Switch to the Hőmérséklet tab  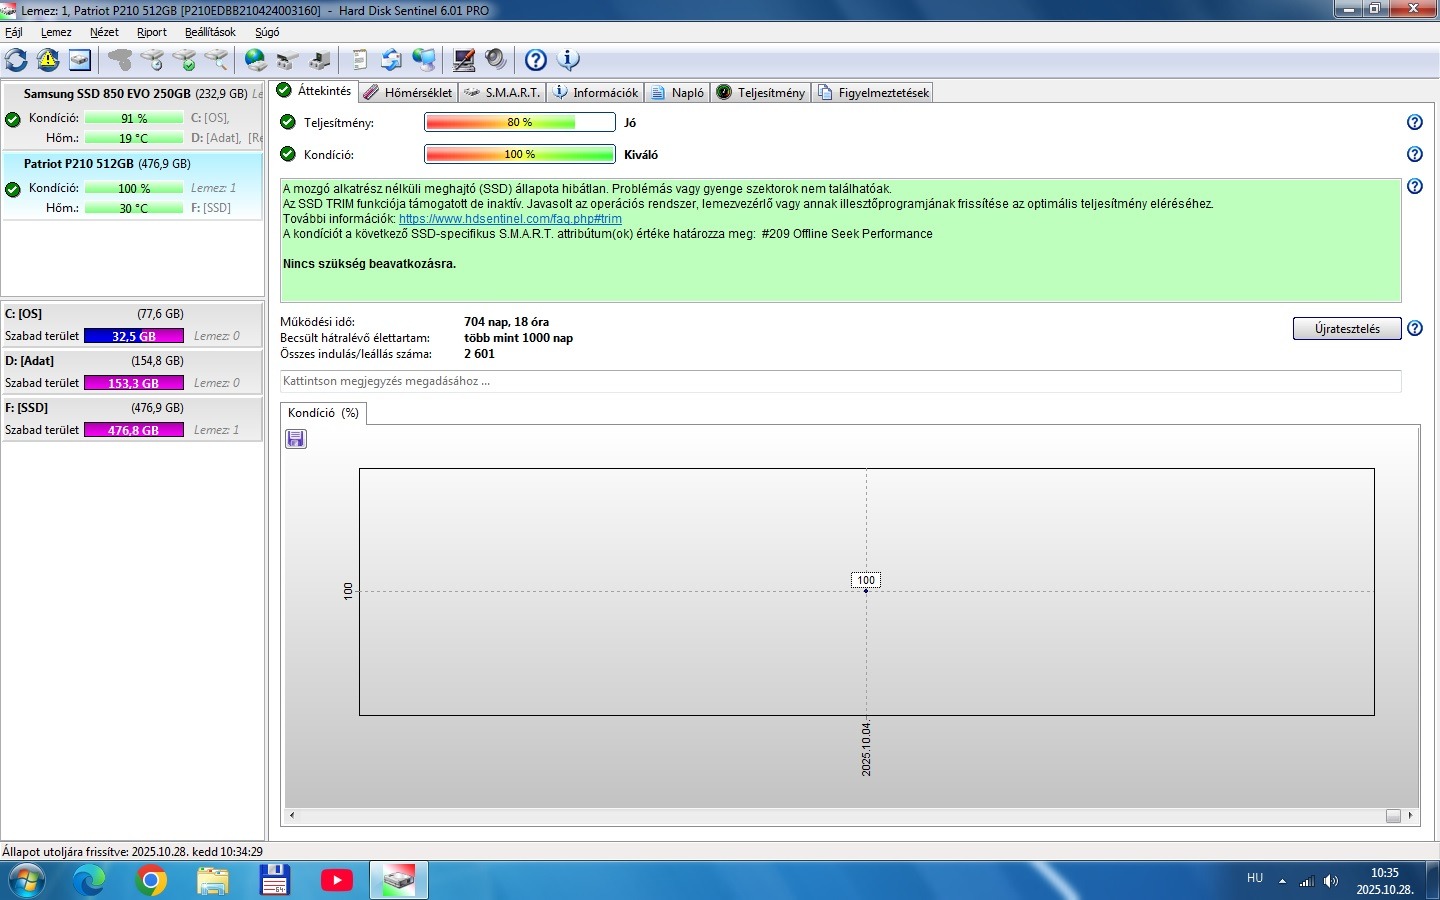[x=408, y=92]
